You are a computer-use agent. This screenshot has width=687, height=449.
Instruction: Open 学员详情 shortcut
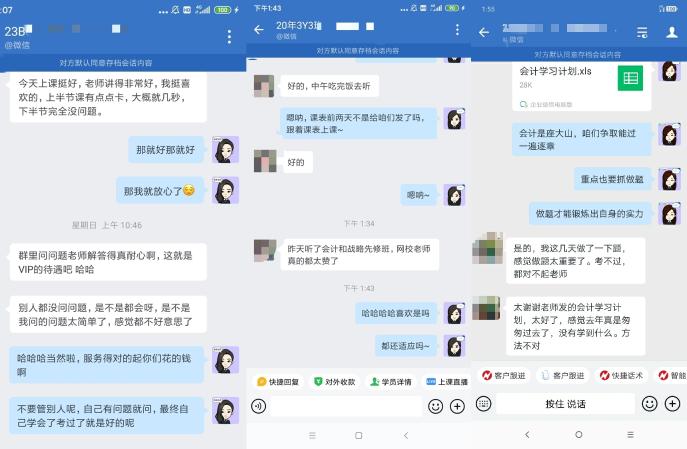pyautogui.click(x=391, y=382)
